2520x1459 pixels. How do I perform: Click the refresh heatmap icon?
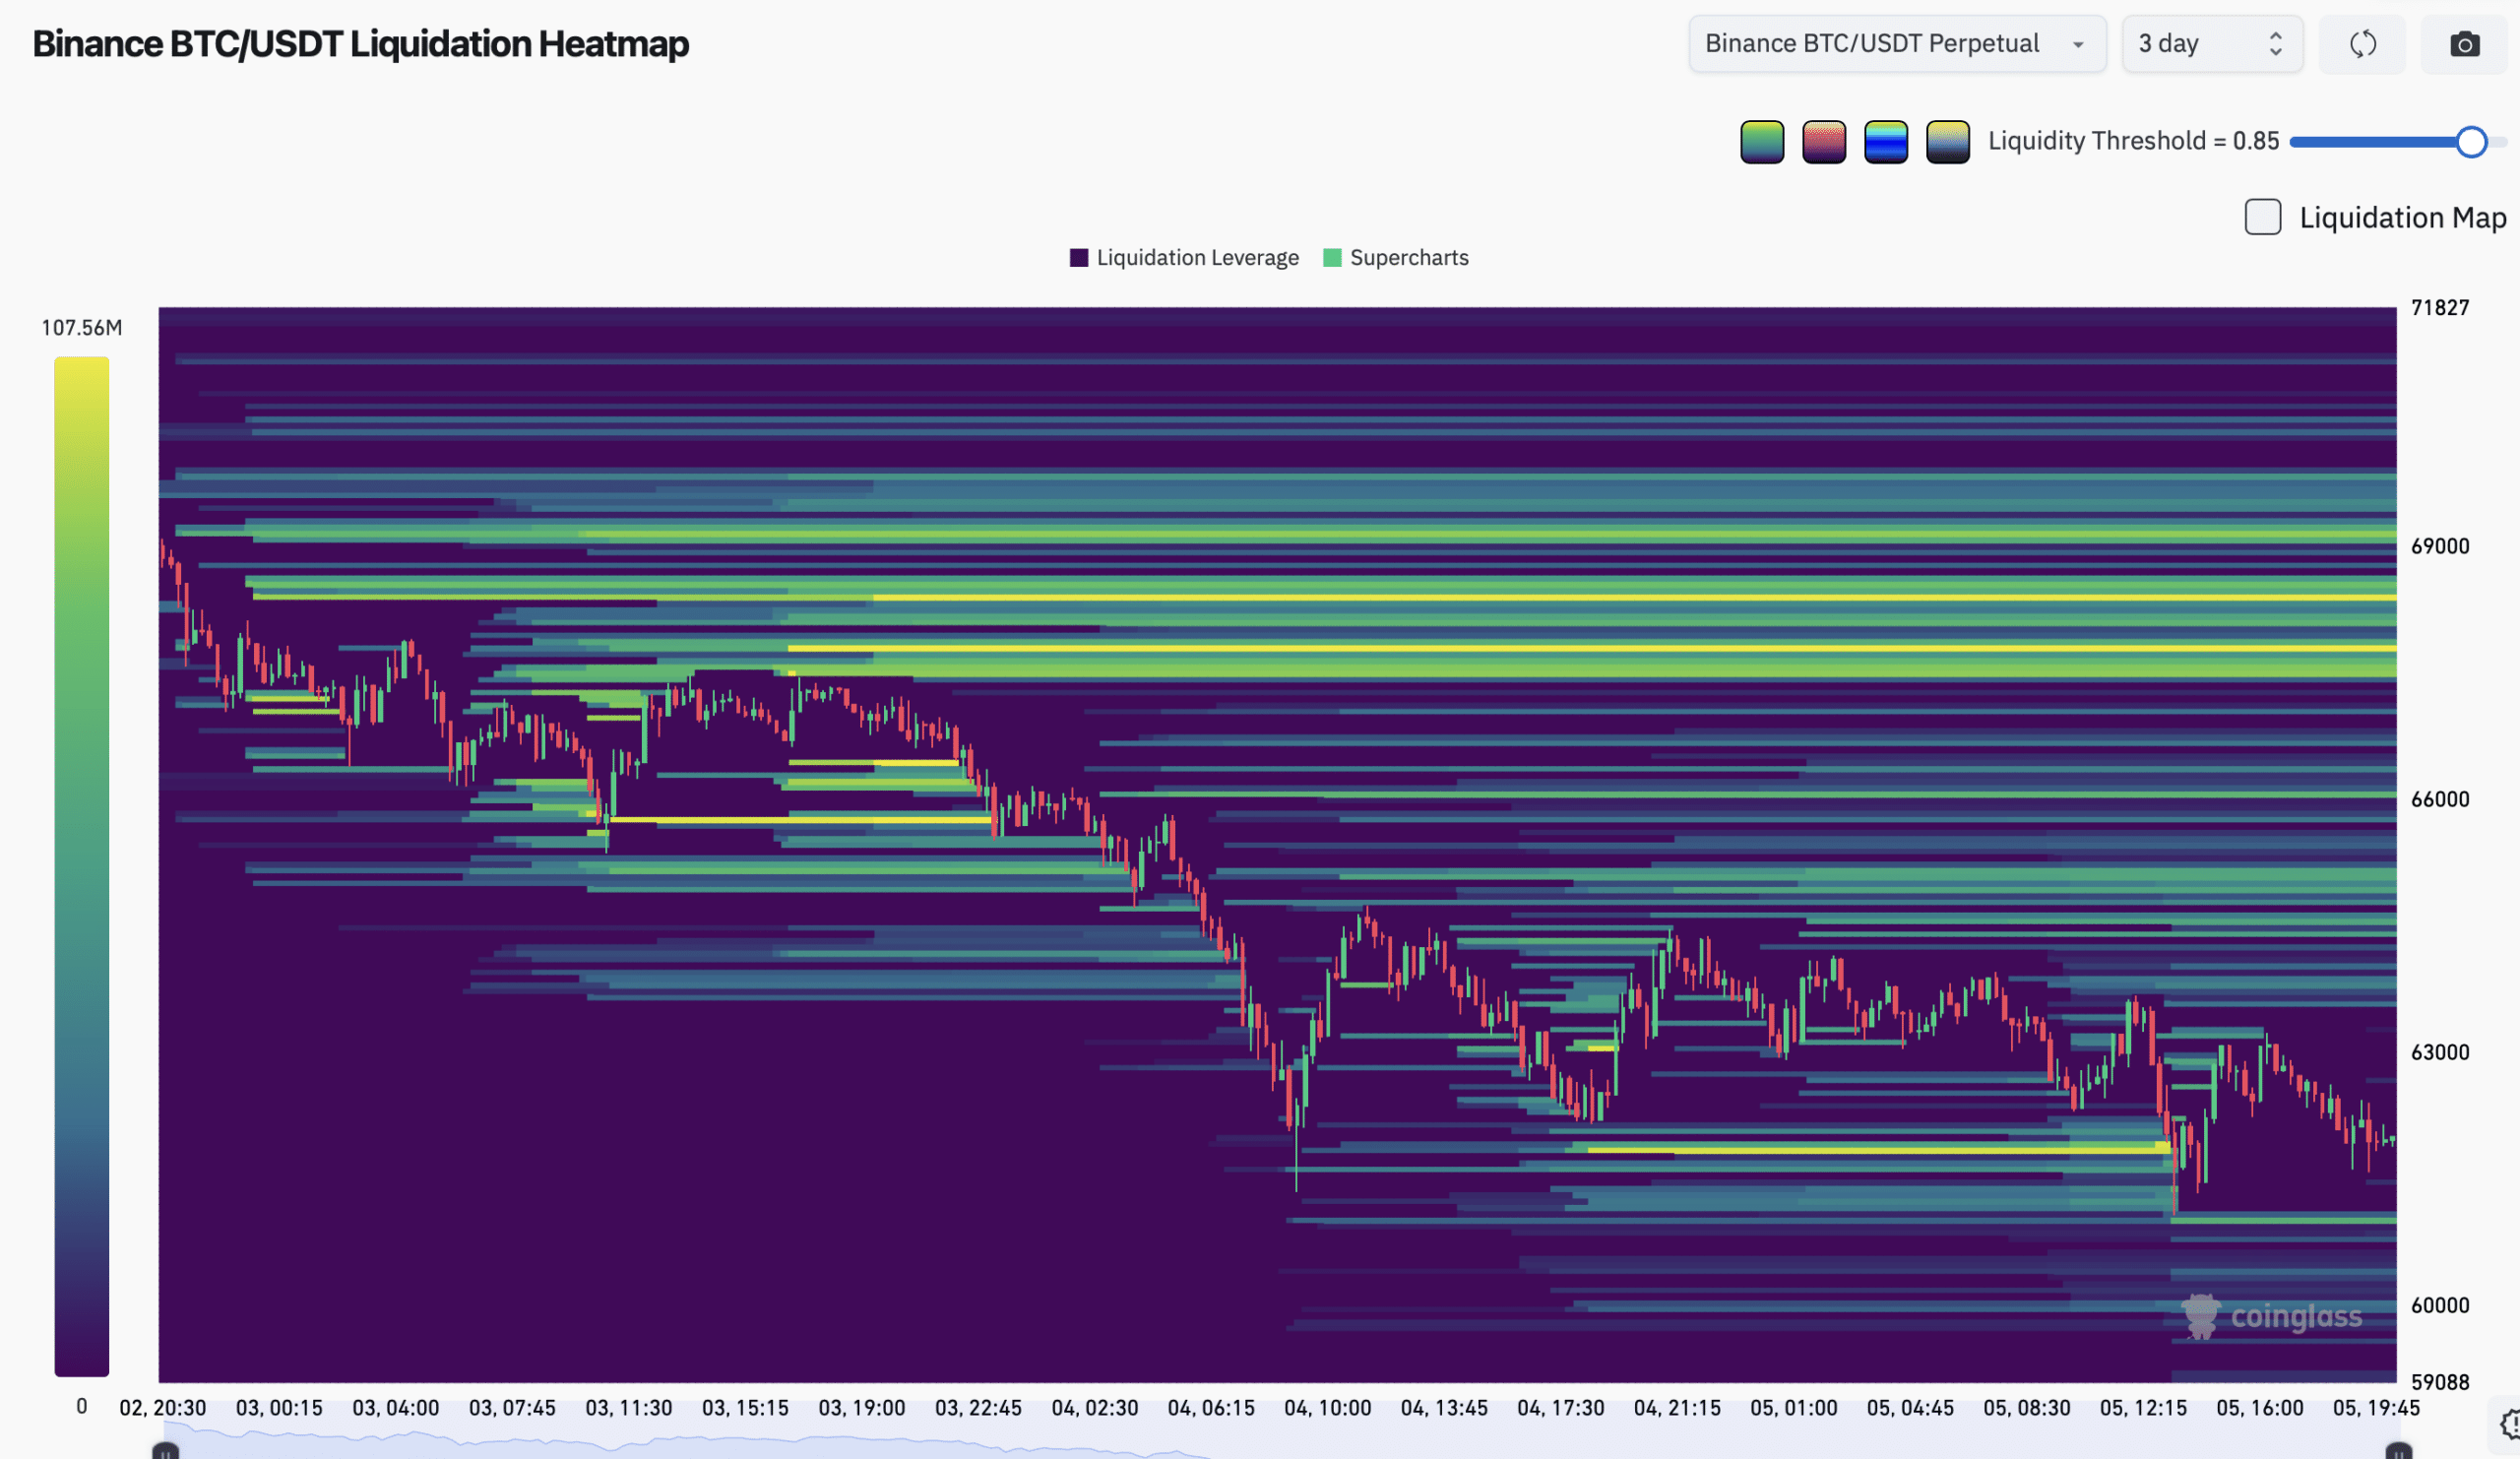(x=2363, y=44)
